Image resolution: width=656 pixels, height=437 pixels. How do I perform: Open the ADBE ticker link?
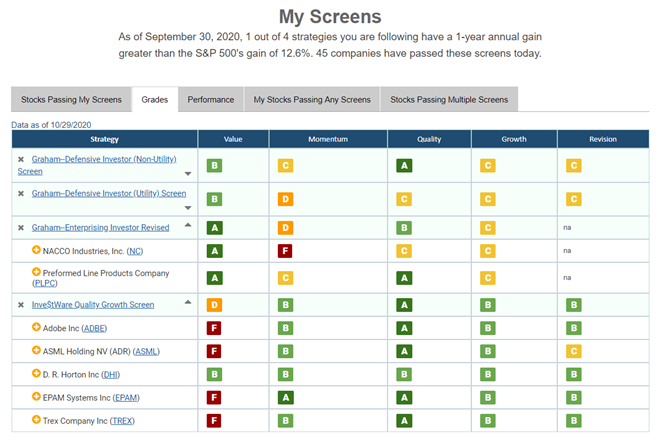click(x=94, y=329)
